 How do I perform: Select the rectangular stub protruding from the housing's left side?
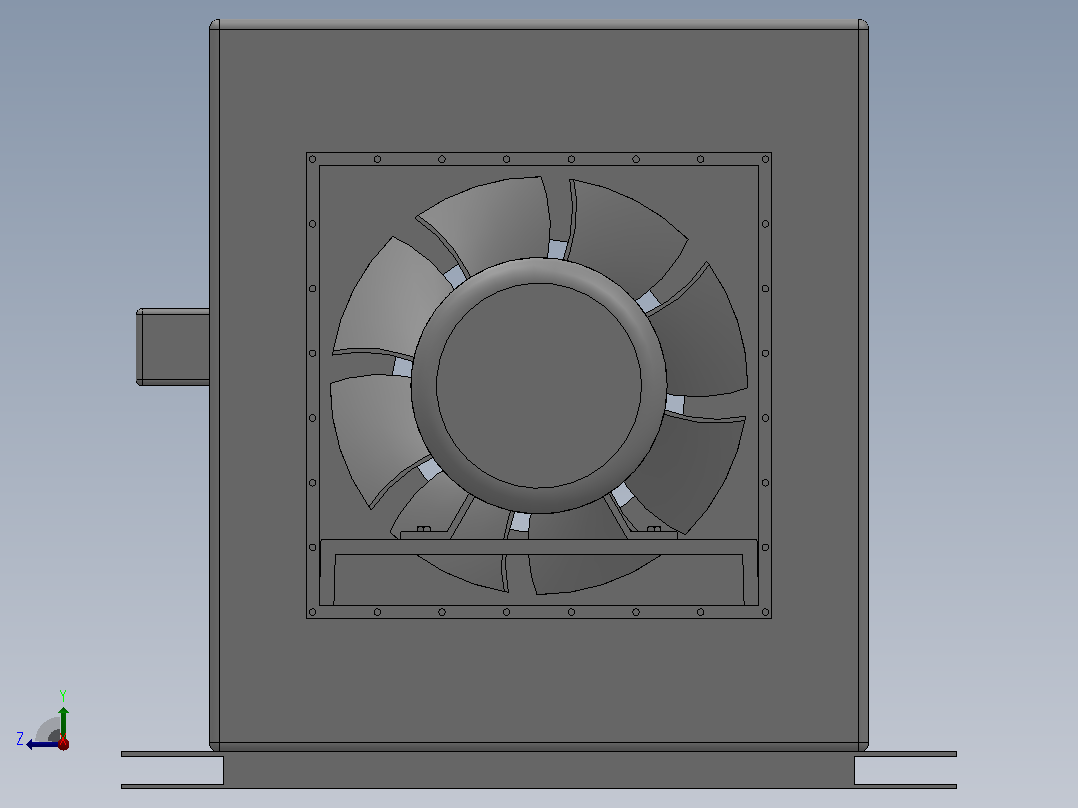[173, 347]
